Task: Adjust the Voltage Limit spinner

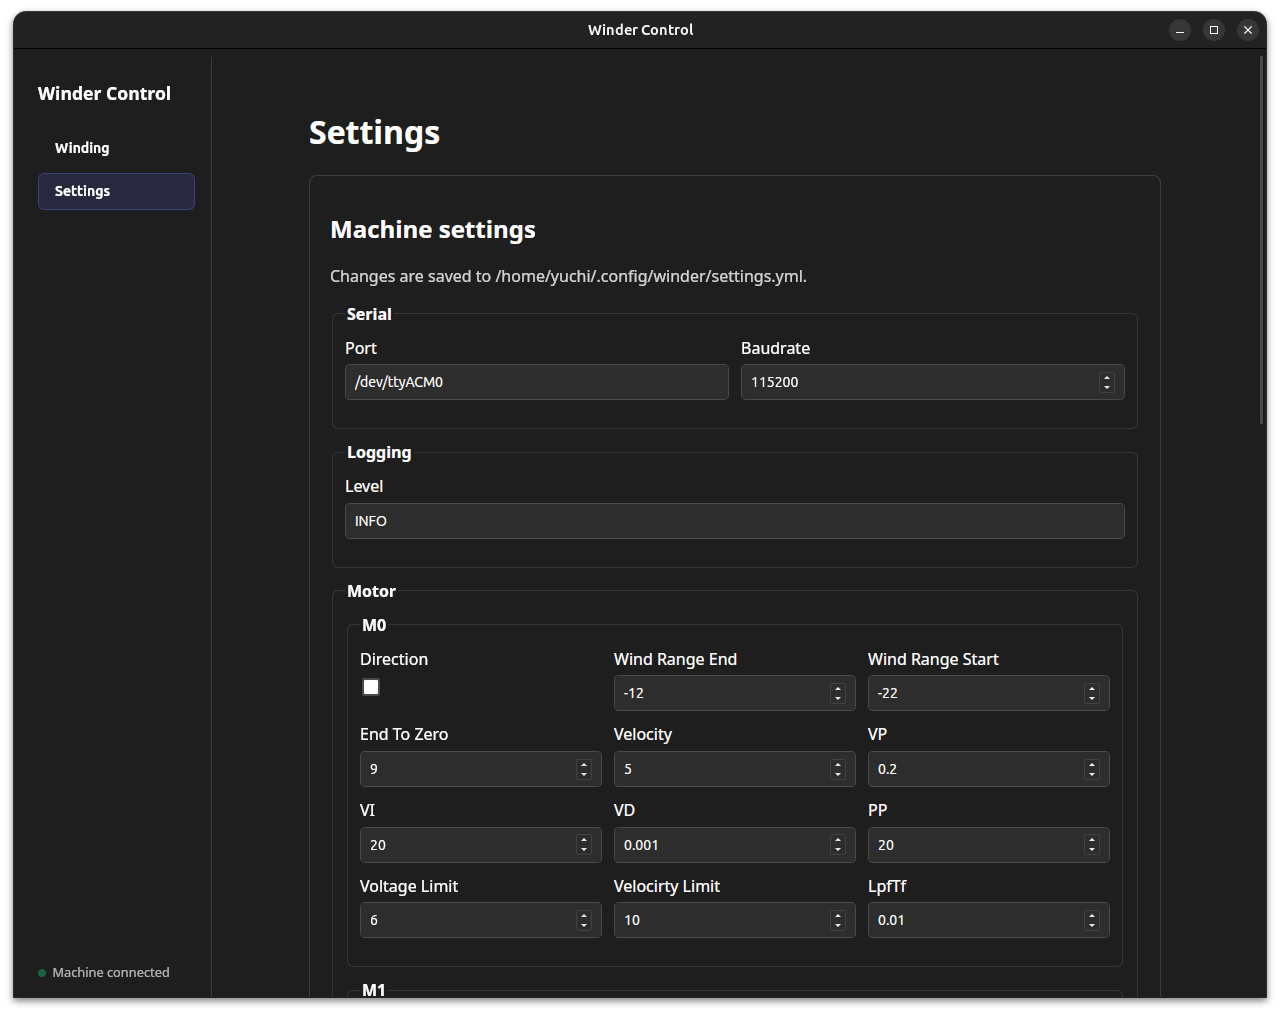Action: pyautogui.click(x=584, y=920)
